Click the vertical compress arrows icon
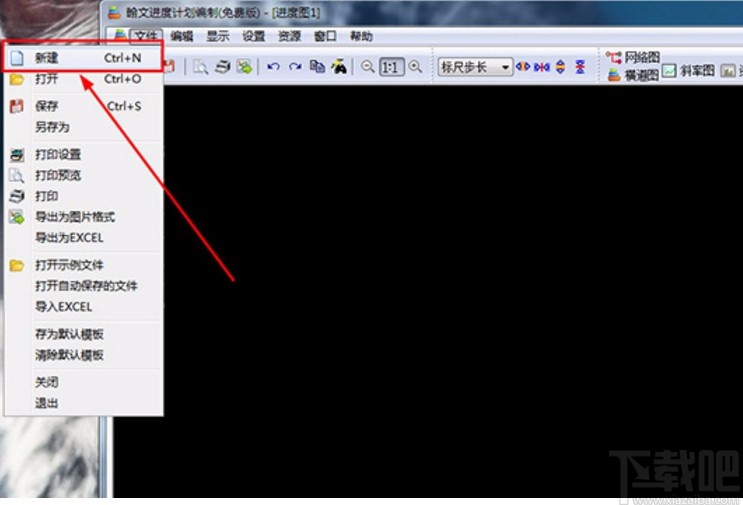The image size is (743, 505). (580, 67)
